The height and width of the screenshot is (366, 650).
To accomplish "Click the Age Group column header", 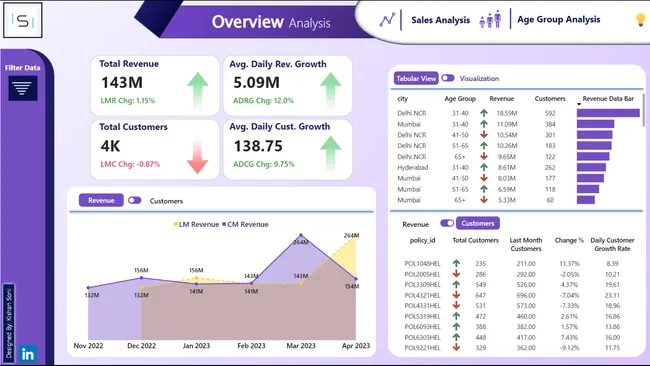I will 460,99.
